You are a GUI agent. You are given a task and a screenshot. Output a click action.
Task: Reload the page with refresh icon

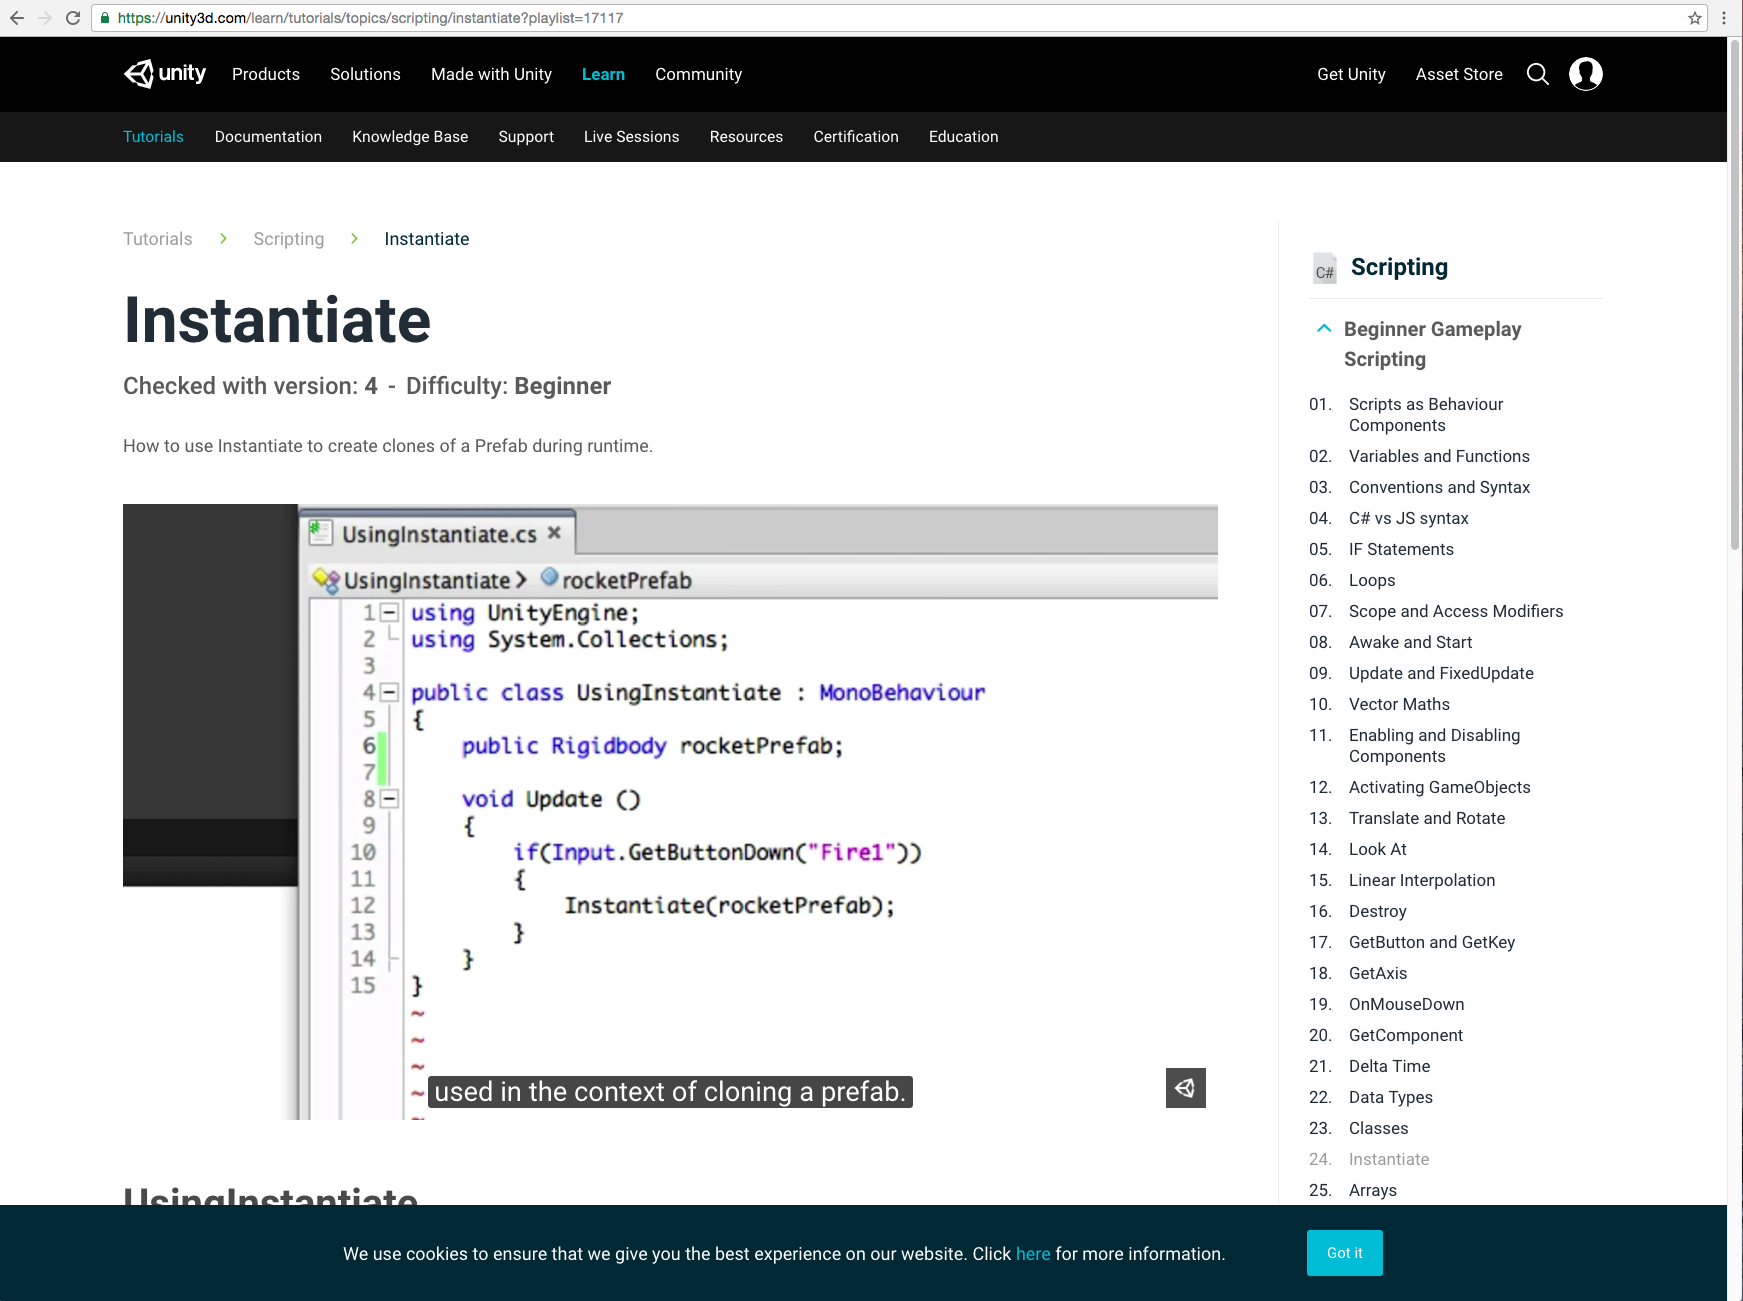click(x=73, y=18)
